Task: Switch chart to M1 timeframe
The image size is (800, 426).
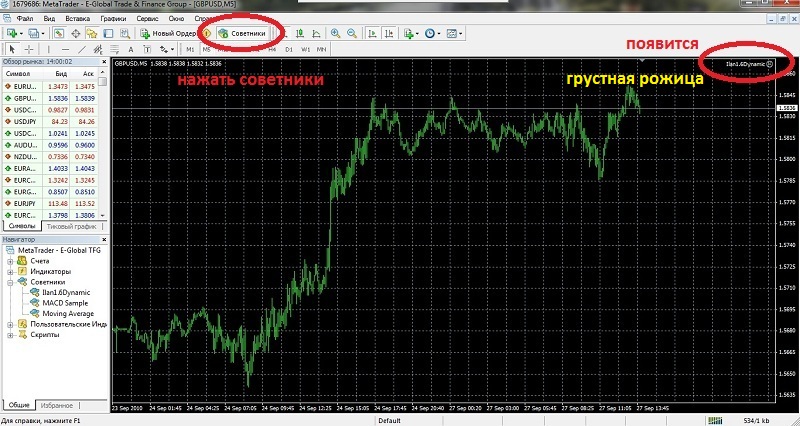Action: pyautogui.click(x=190, y=49)
